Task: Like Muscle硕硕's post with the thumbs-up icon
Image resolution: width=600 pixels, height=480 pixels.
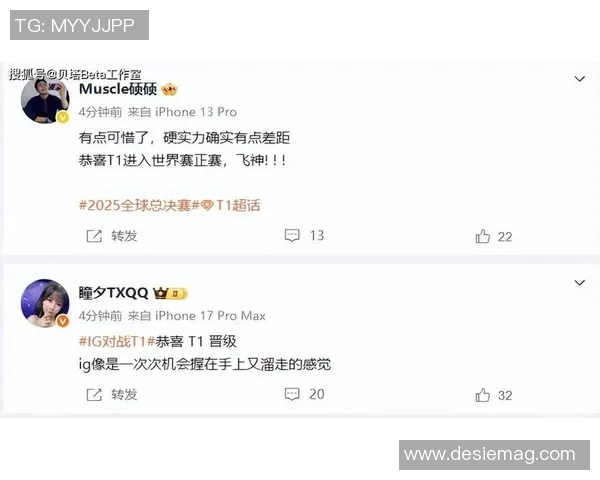Action: point(483,237)
